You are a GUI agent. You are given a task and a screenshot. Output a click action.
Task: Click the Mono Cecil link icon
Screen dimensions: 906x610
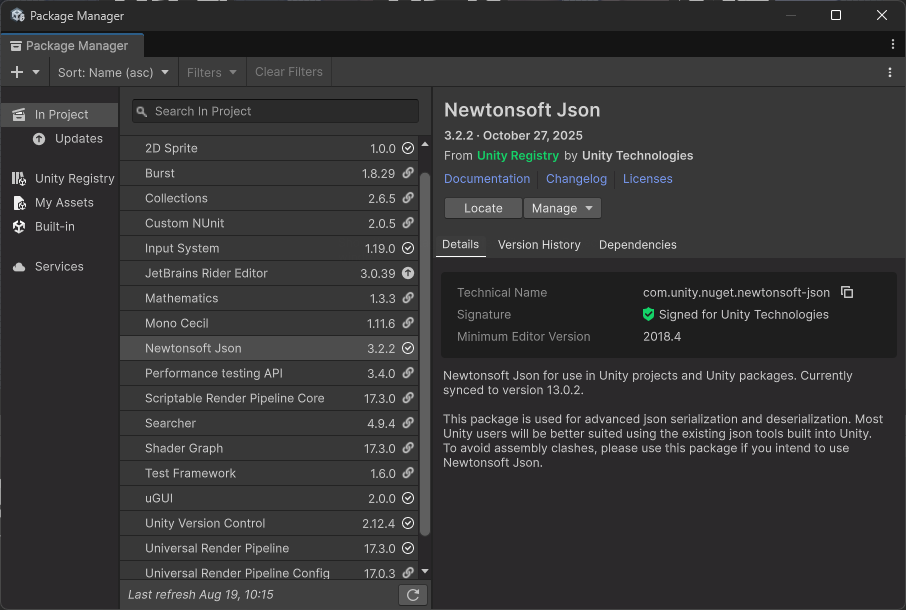point(408,323)
